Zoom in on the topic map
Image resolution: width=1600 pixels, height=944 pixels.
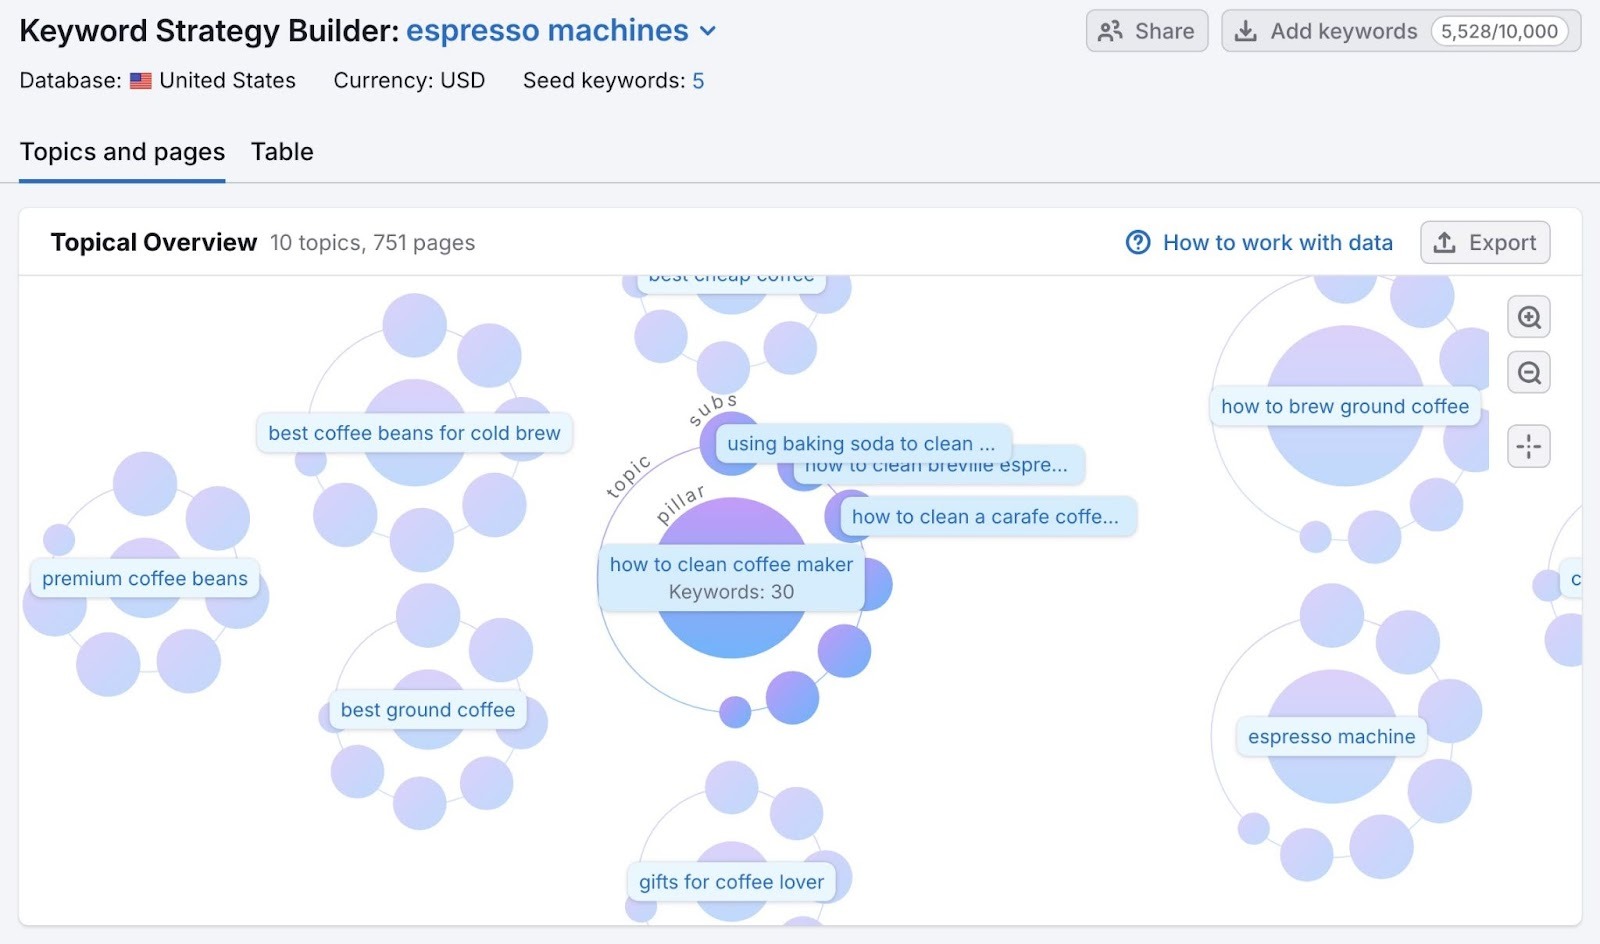click(1528, 317)
